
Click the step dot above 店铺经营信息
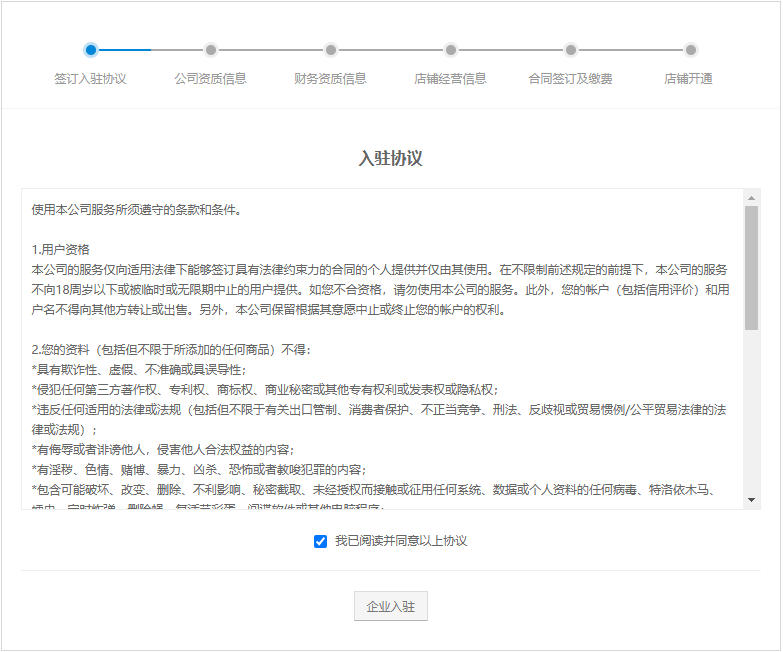tap(451, 50)
